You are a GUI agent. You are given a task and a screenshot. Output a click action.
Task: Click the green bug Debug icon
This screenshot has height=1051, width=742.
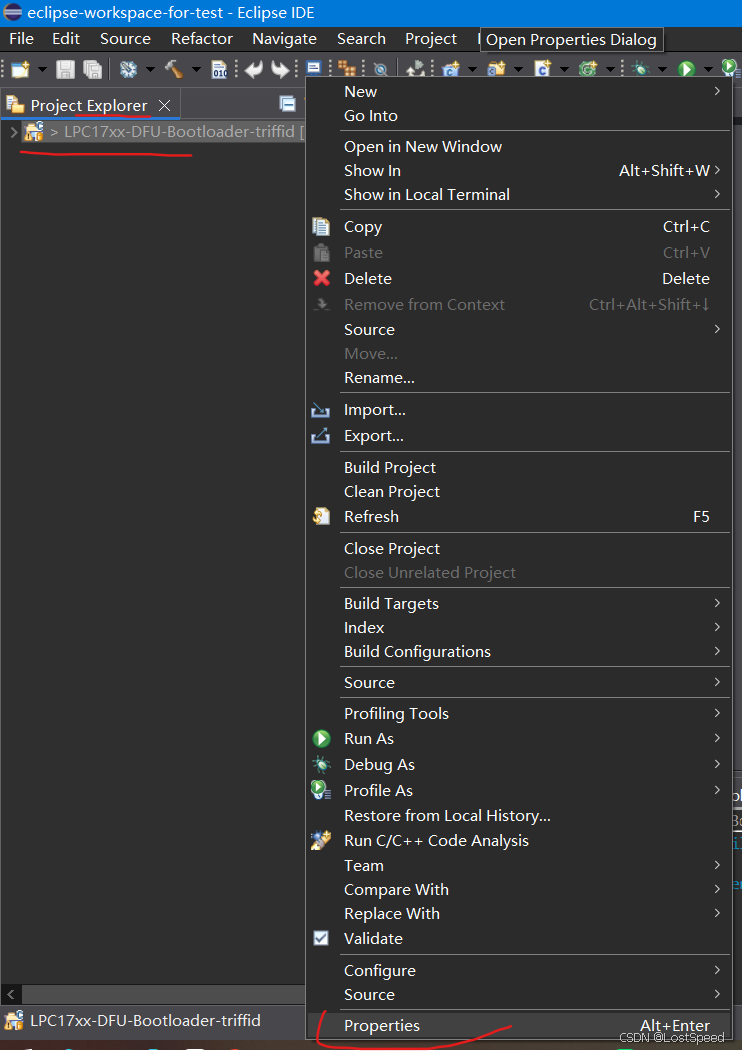[641, 69]
